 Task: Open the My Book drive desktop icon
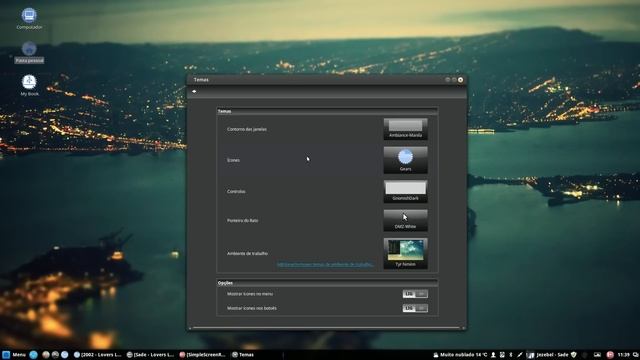point(29,85)
